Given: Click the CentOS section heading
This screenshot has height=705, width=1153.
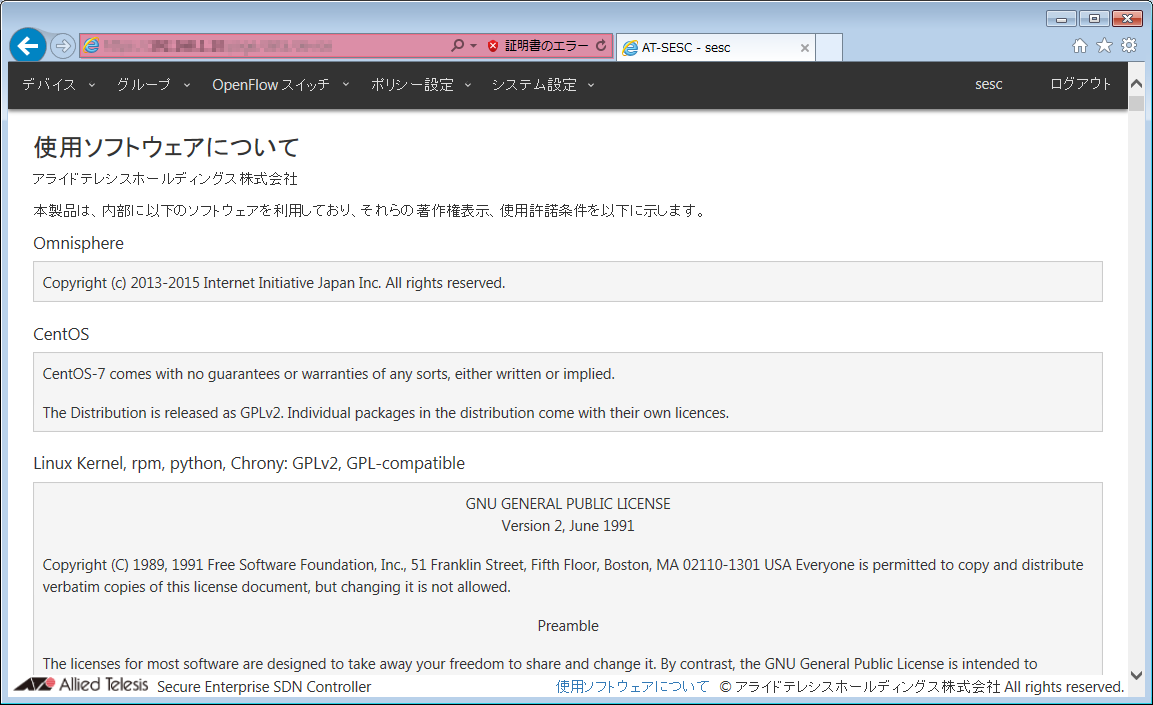Looking at the screenshot, I should (61, 334).
